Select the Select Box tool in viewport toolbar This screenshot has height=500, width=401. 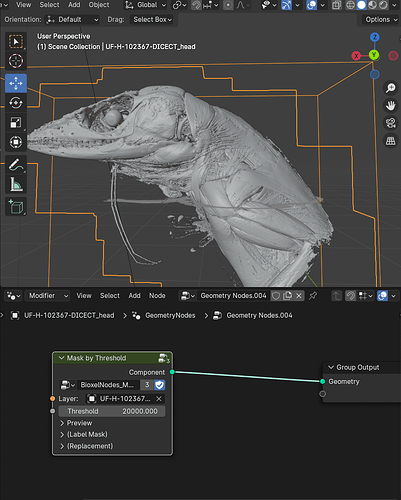point(16,42)
